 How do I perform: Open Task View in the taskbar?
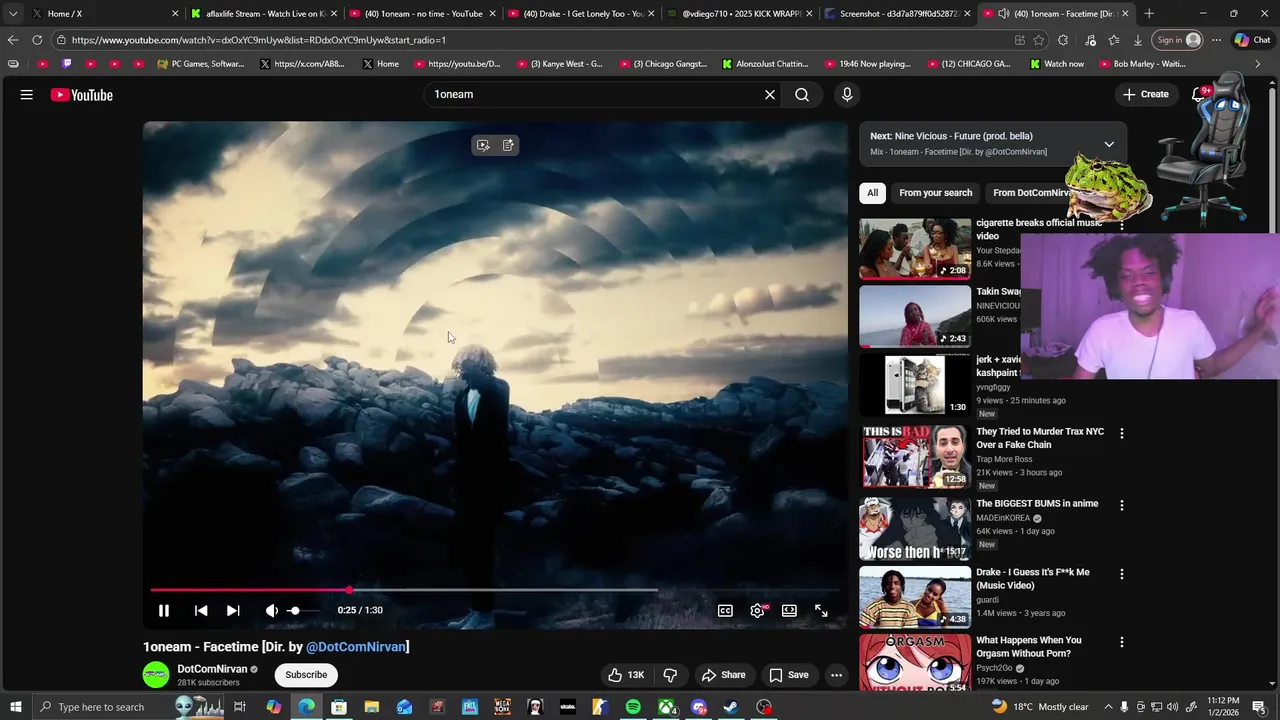coord(240,707)
